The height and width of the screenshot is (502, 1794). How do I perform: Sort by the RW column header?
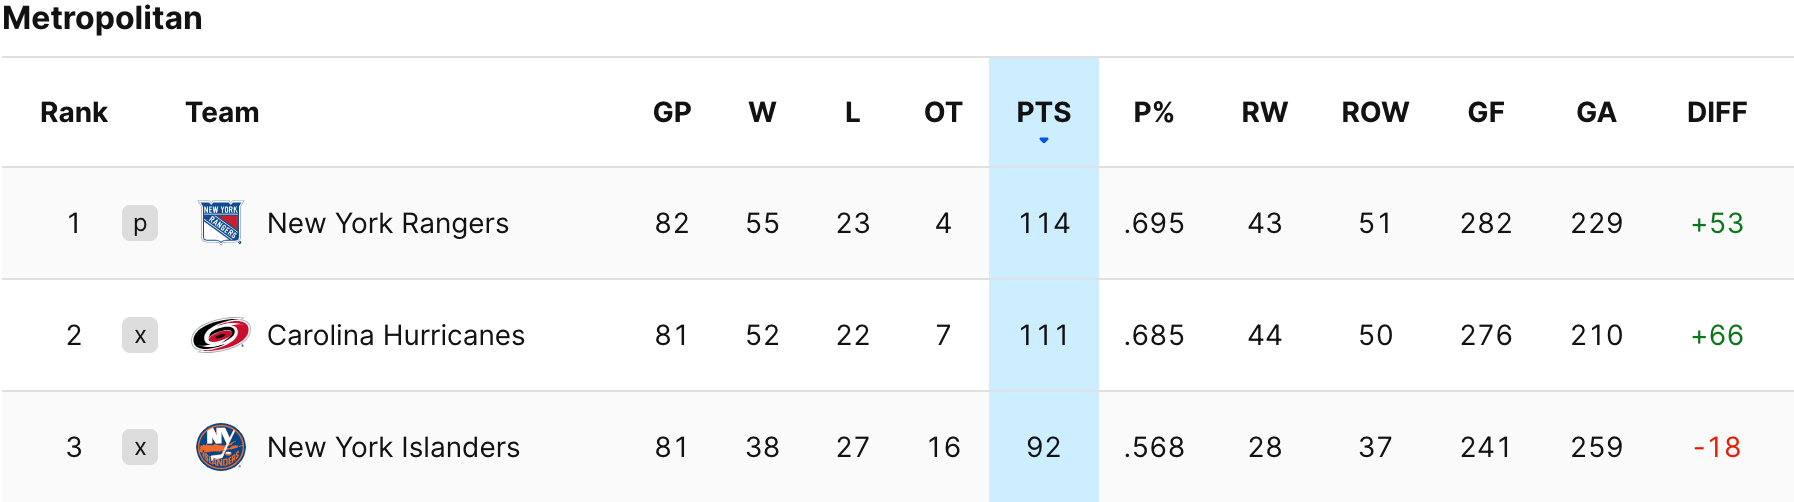click(x=1265, y=112)
